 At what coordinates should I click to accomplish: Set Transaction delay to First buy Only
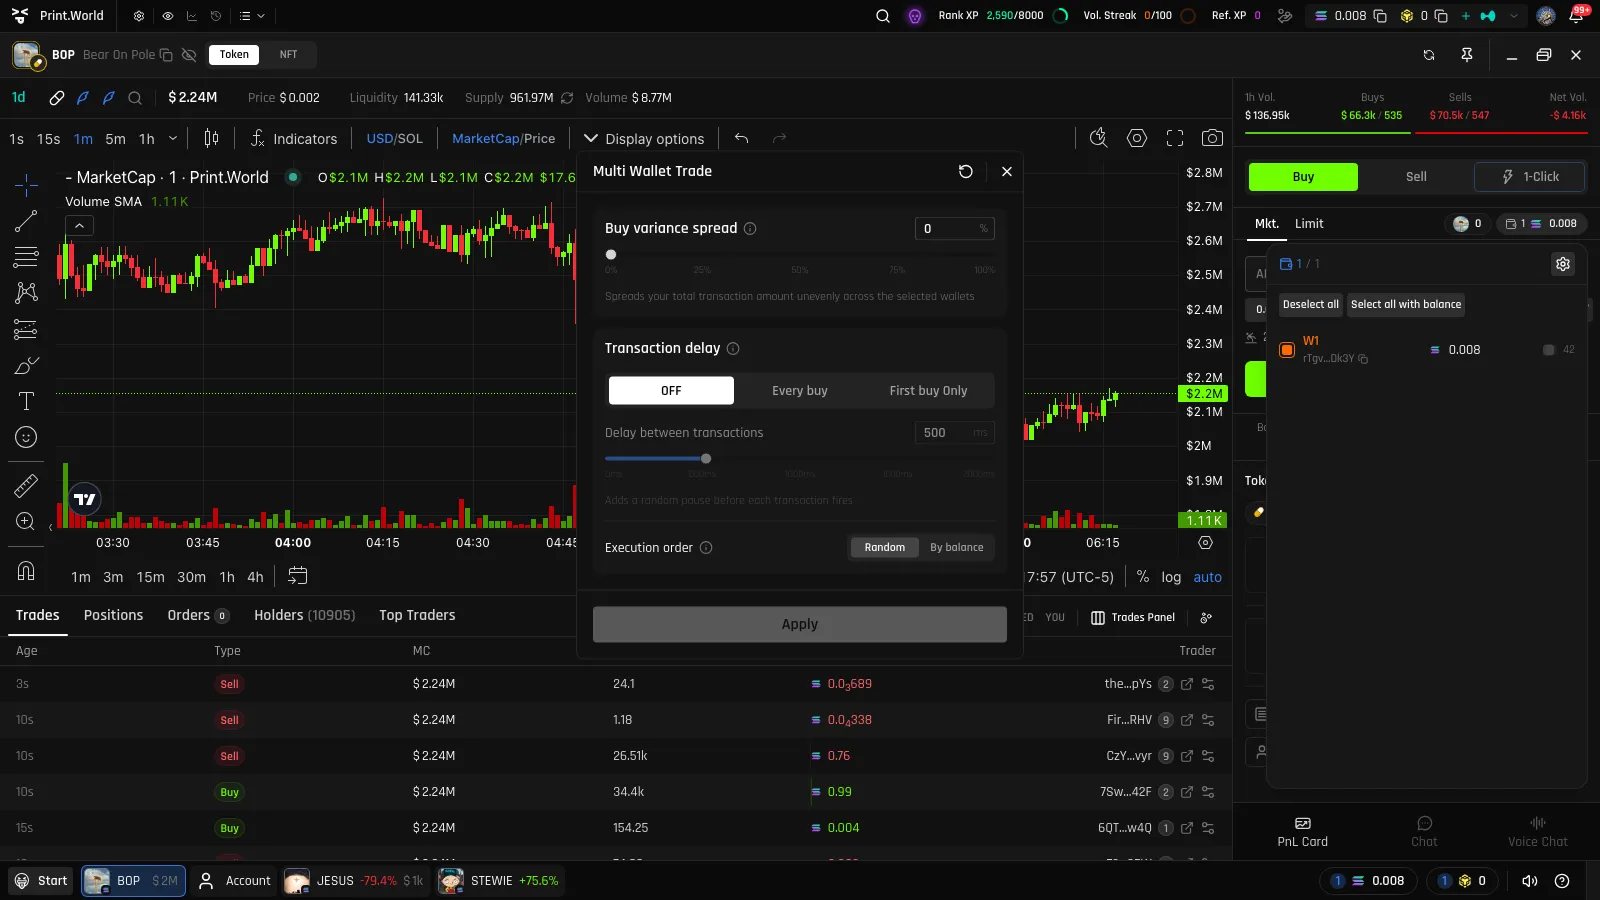click(928, 391)
